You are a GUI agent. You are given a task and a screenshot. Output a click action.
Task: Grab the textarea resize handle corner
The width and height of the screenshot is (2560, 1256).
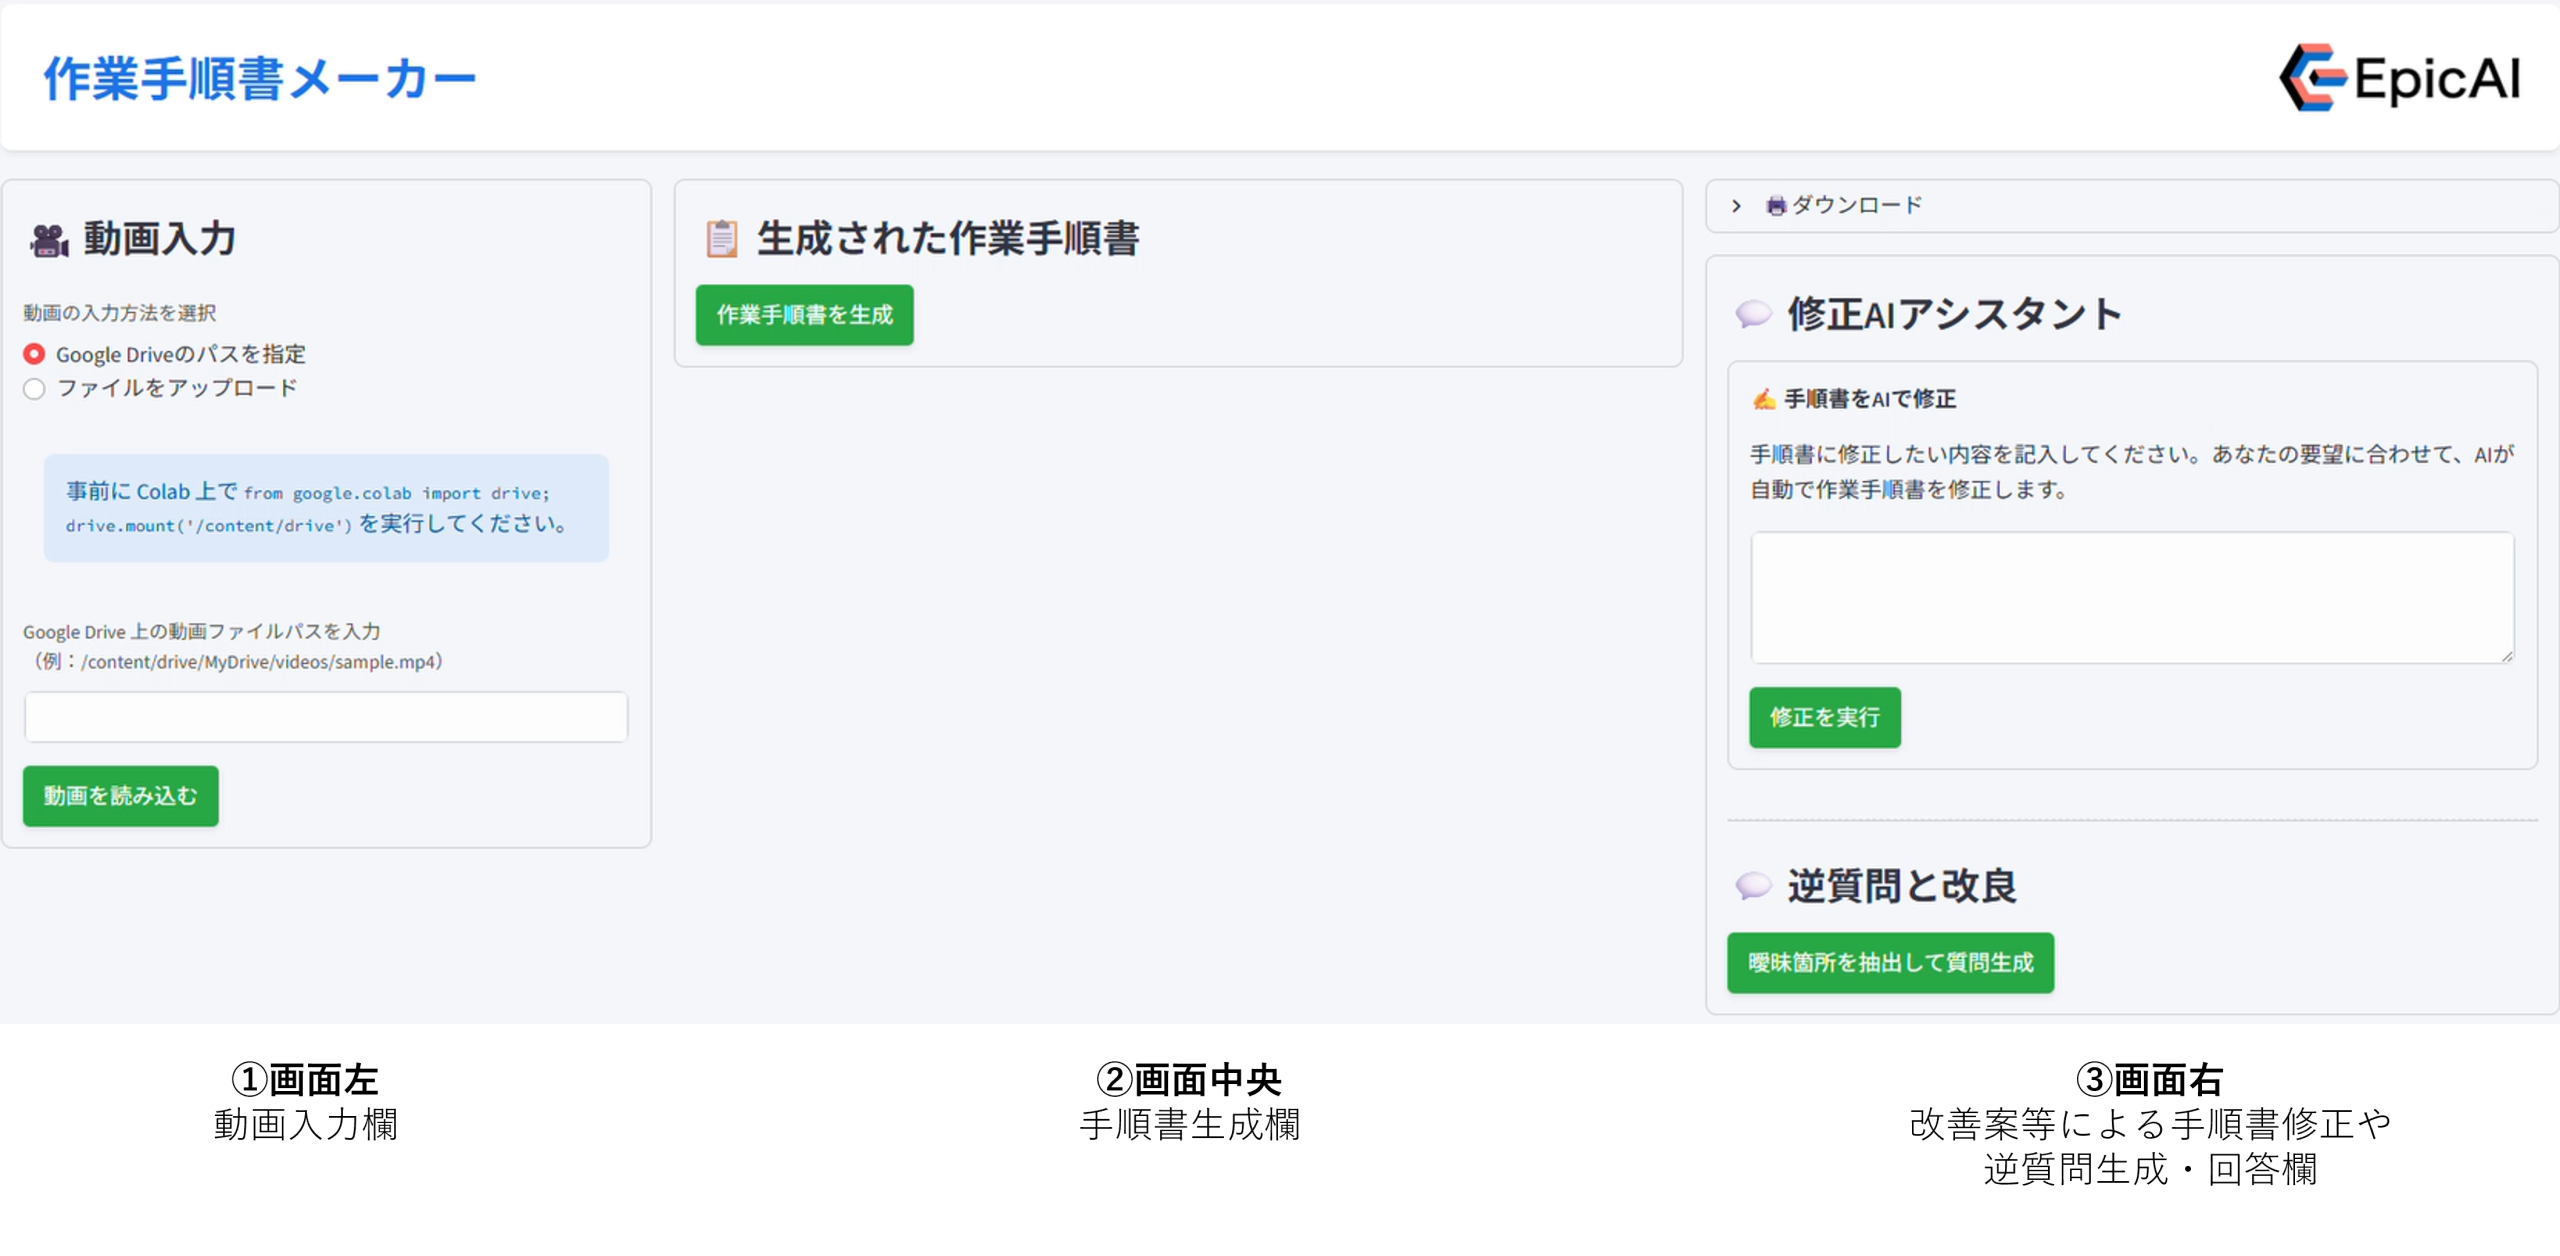tap(2507, 656)
